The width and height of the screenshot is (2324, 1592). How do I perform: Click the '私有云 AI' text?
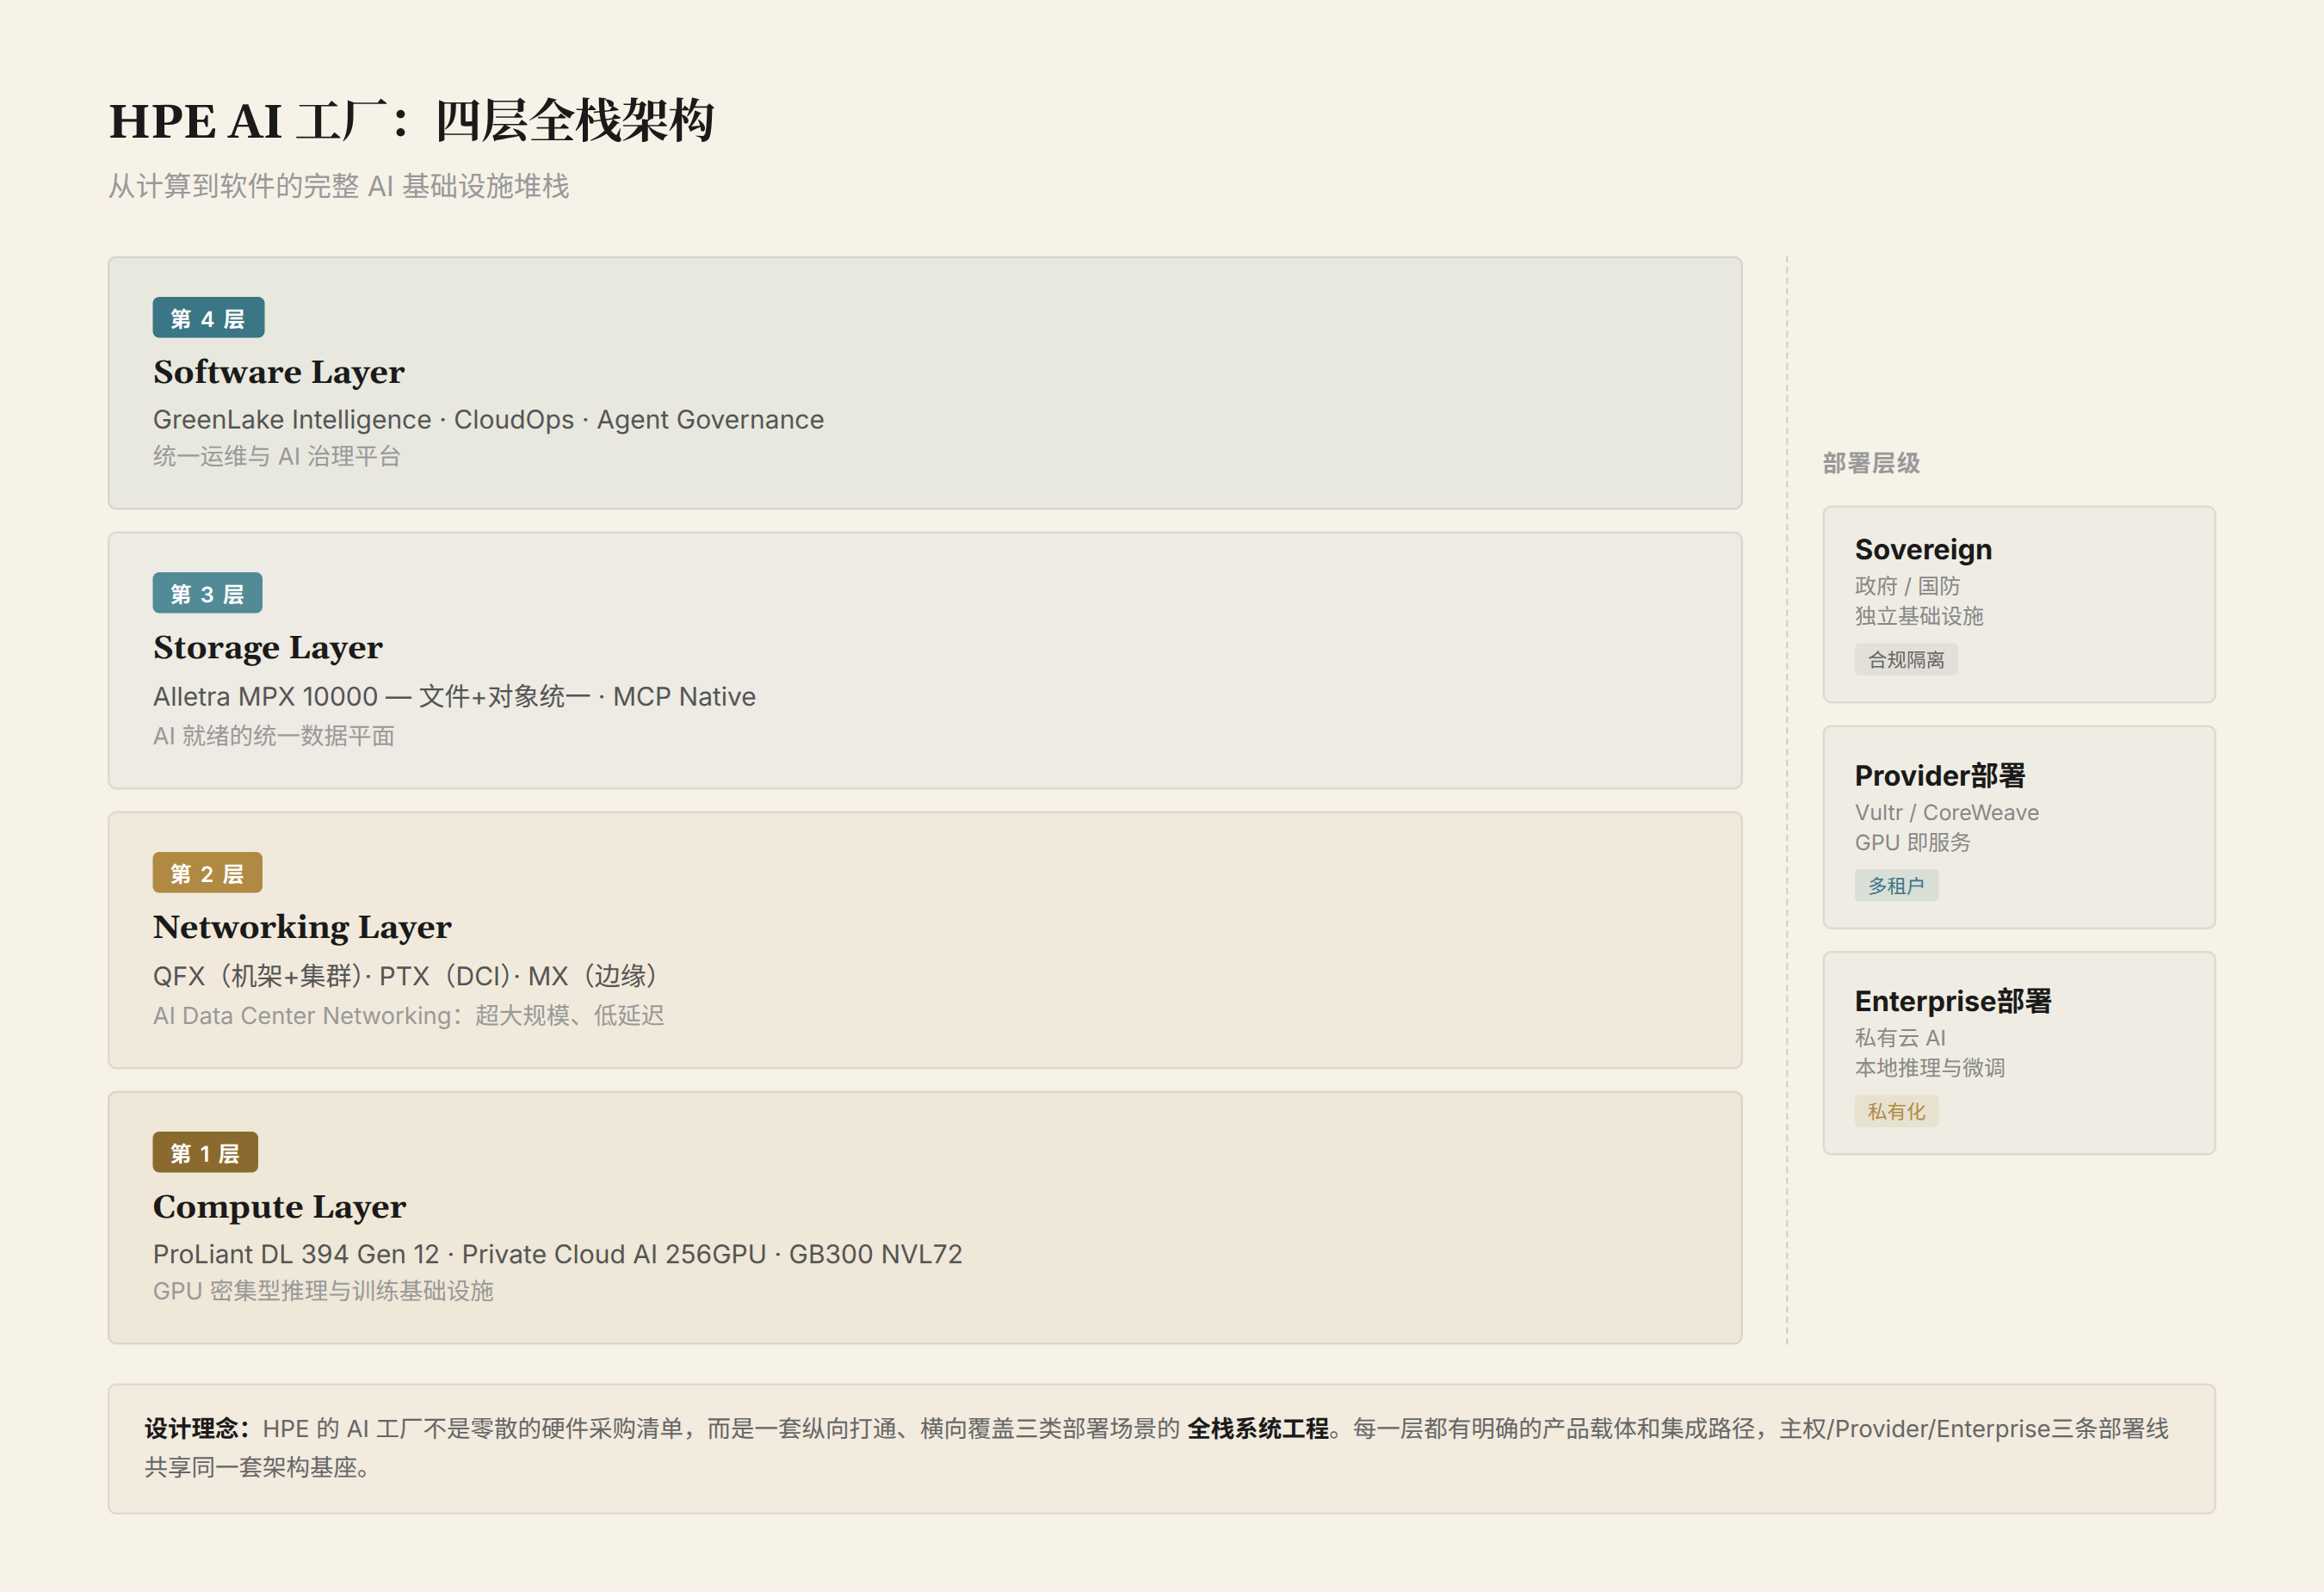point(1900,1038)
